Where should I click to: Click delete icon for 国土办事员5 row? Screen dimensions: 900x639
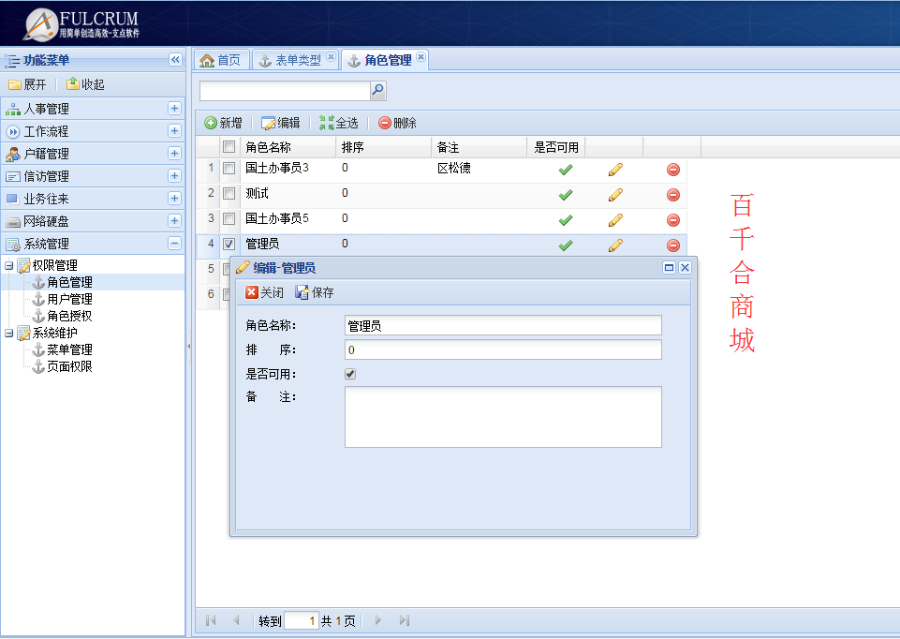tap(673, 220)
